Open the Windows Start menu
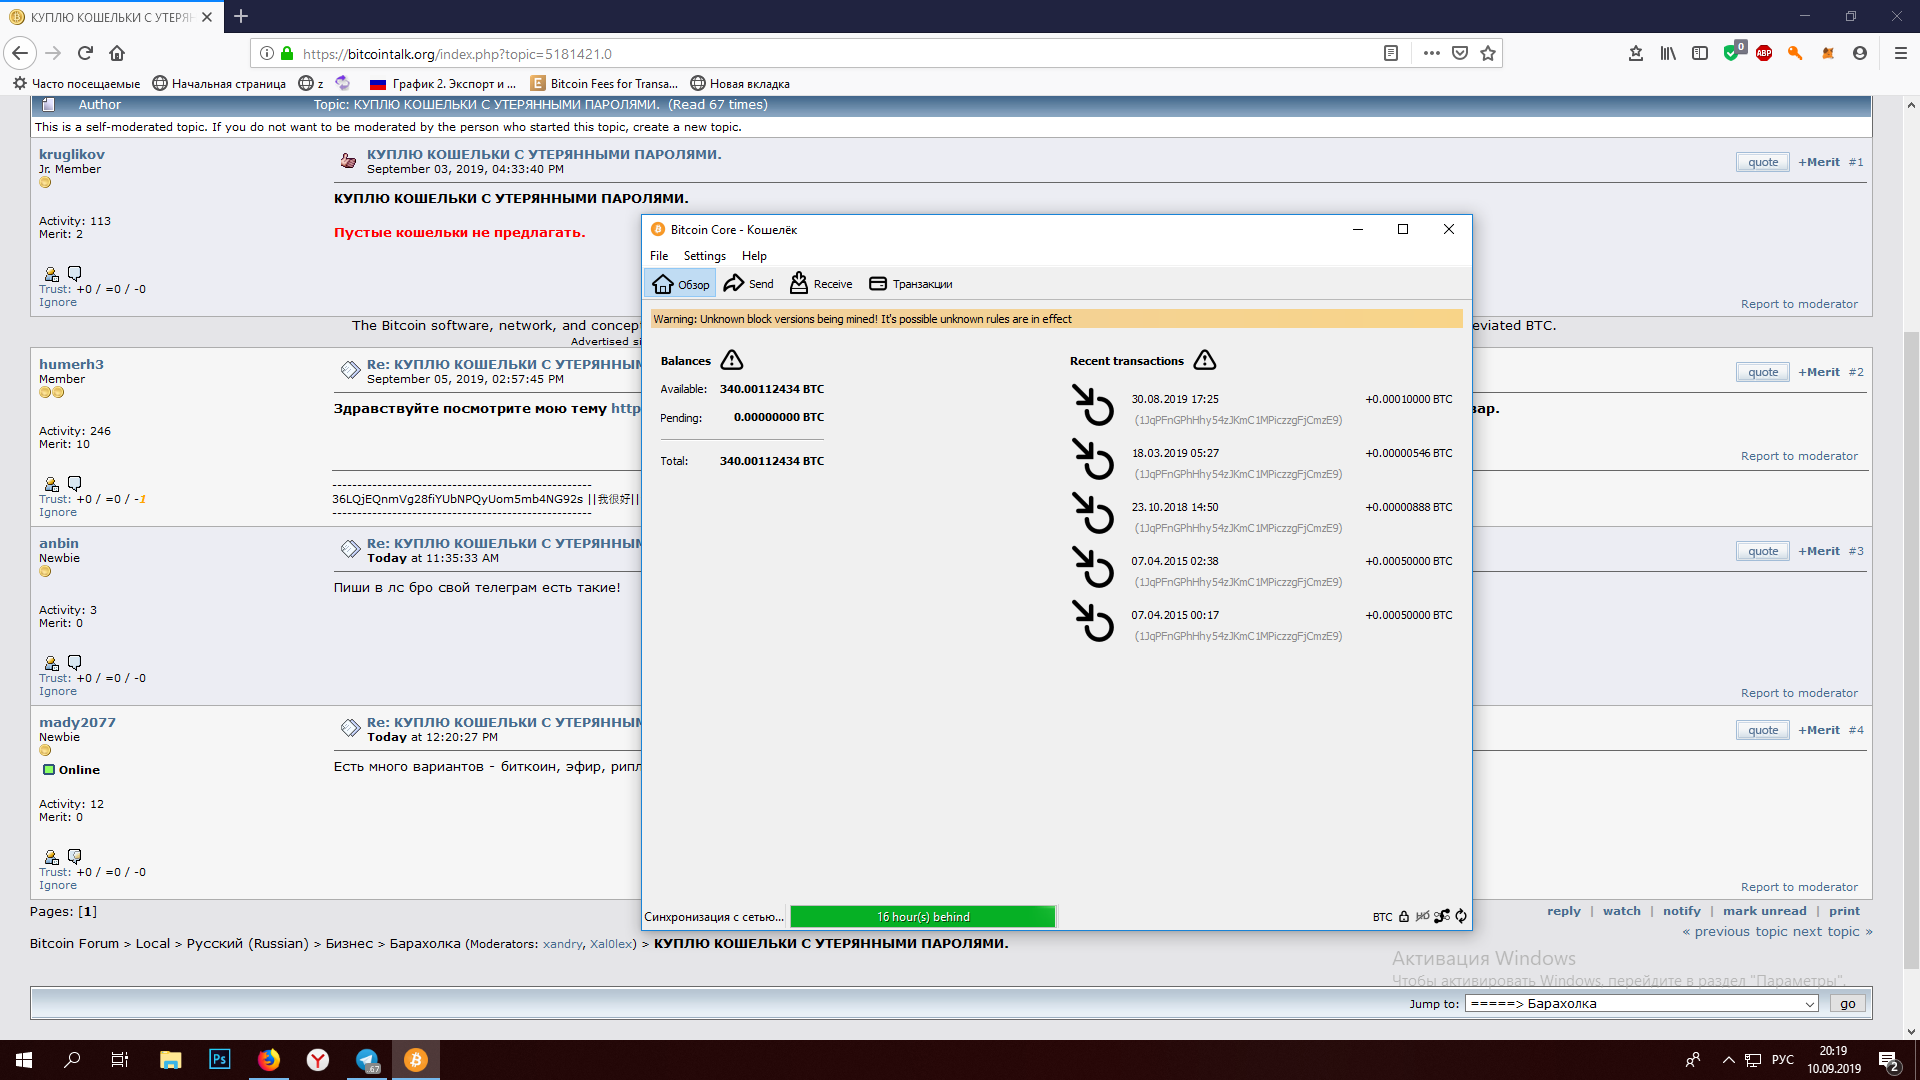1920x1080 pixels. (x=24, y=1060)
